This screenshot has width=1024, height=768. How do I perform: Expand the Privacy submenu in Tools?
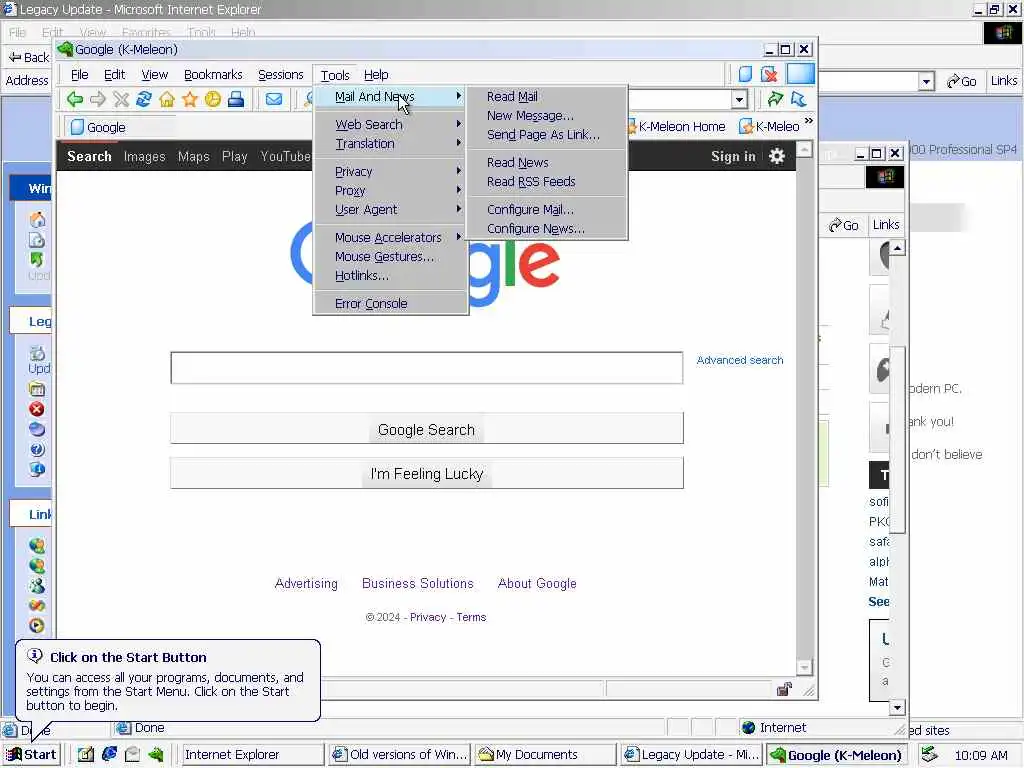click(390, 171)
